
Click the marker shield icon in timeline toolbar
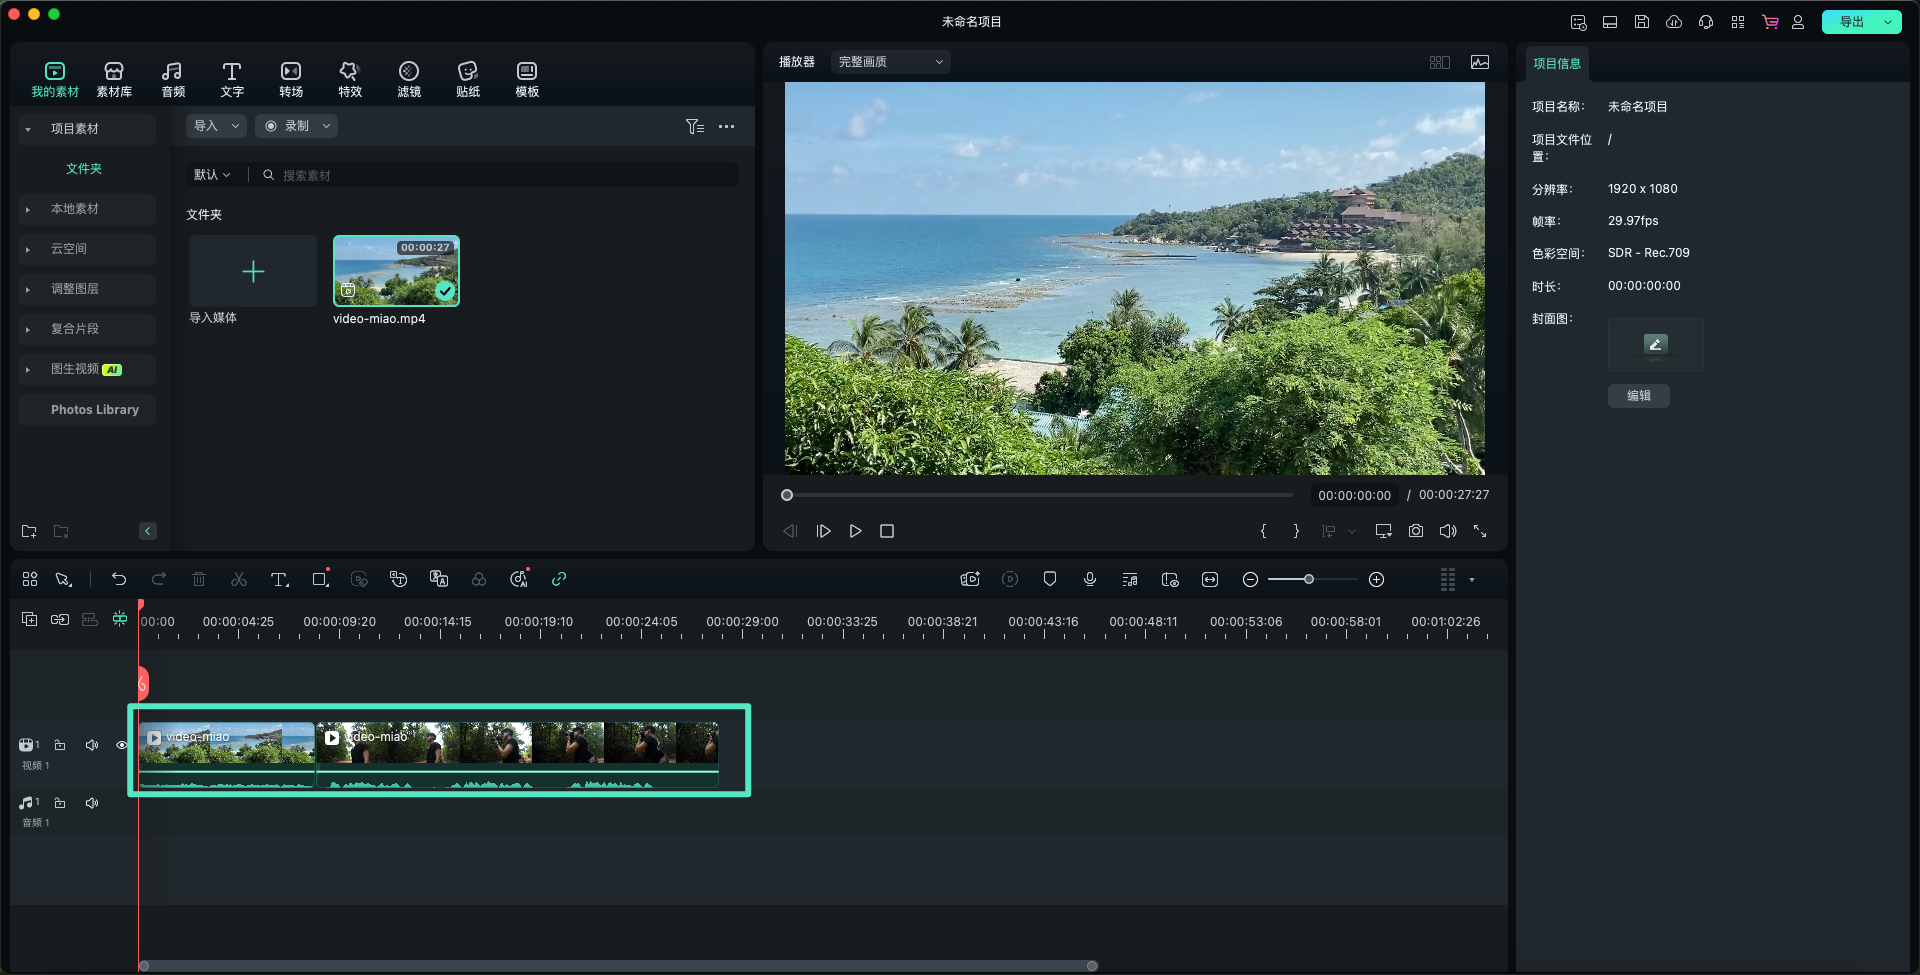(x=1050, y=579)
